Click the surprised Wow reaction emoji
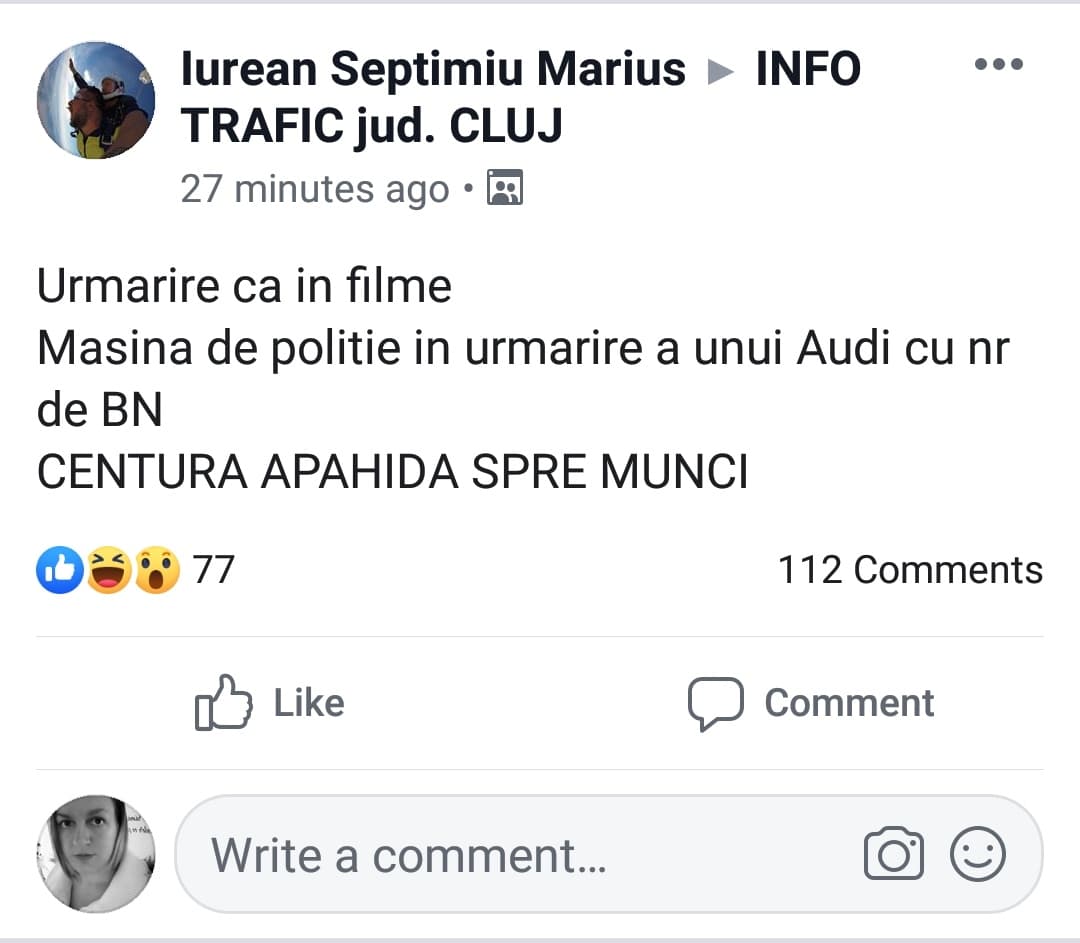The width and height of the screenshot is (1080, 943). (156, 571)
